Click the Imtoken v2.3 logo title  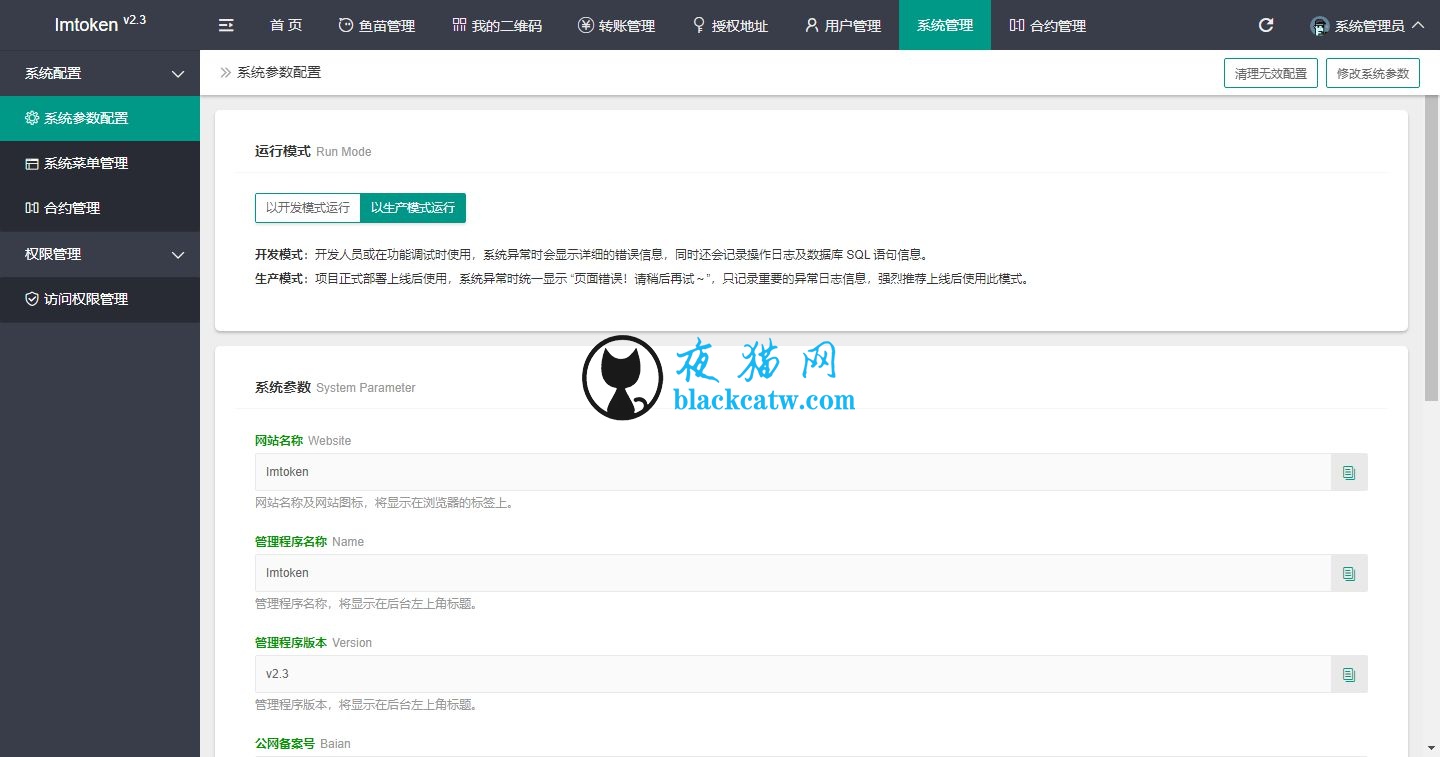[100, 24]
